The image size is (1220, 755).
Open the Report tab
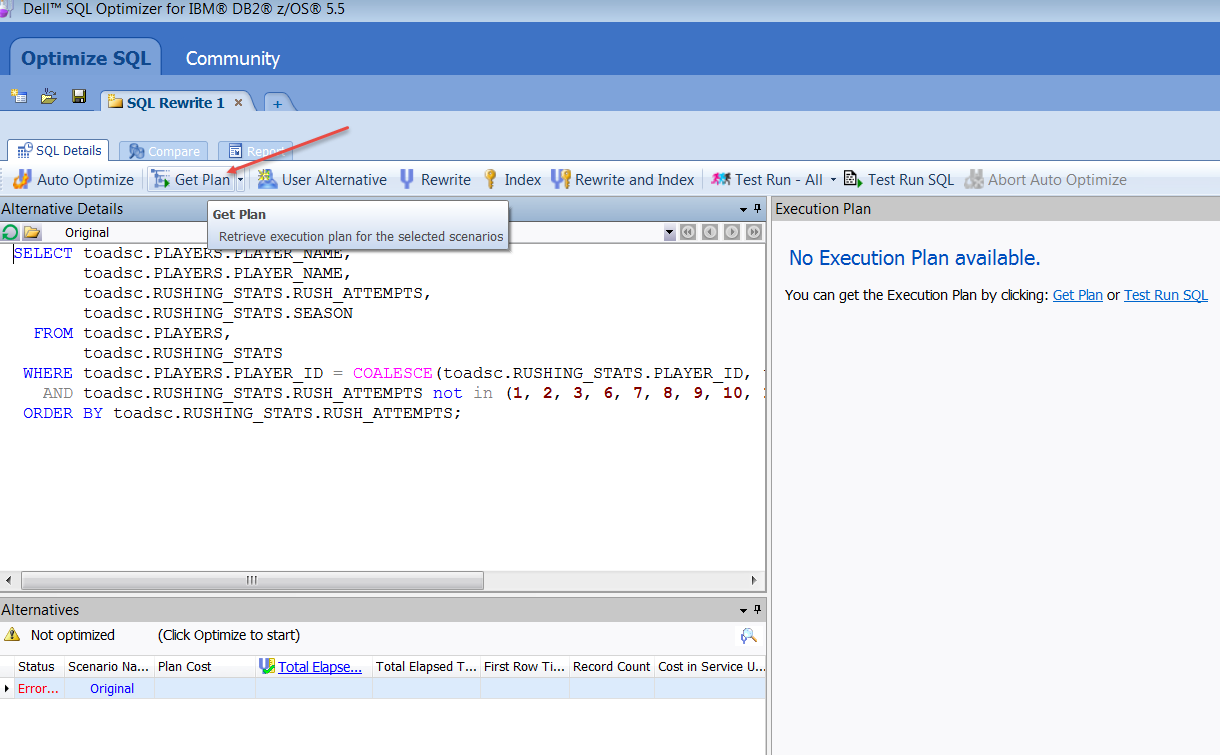(x=256, y=151)
